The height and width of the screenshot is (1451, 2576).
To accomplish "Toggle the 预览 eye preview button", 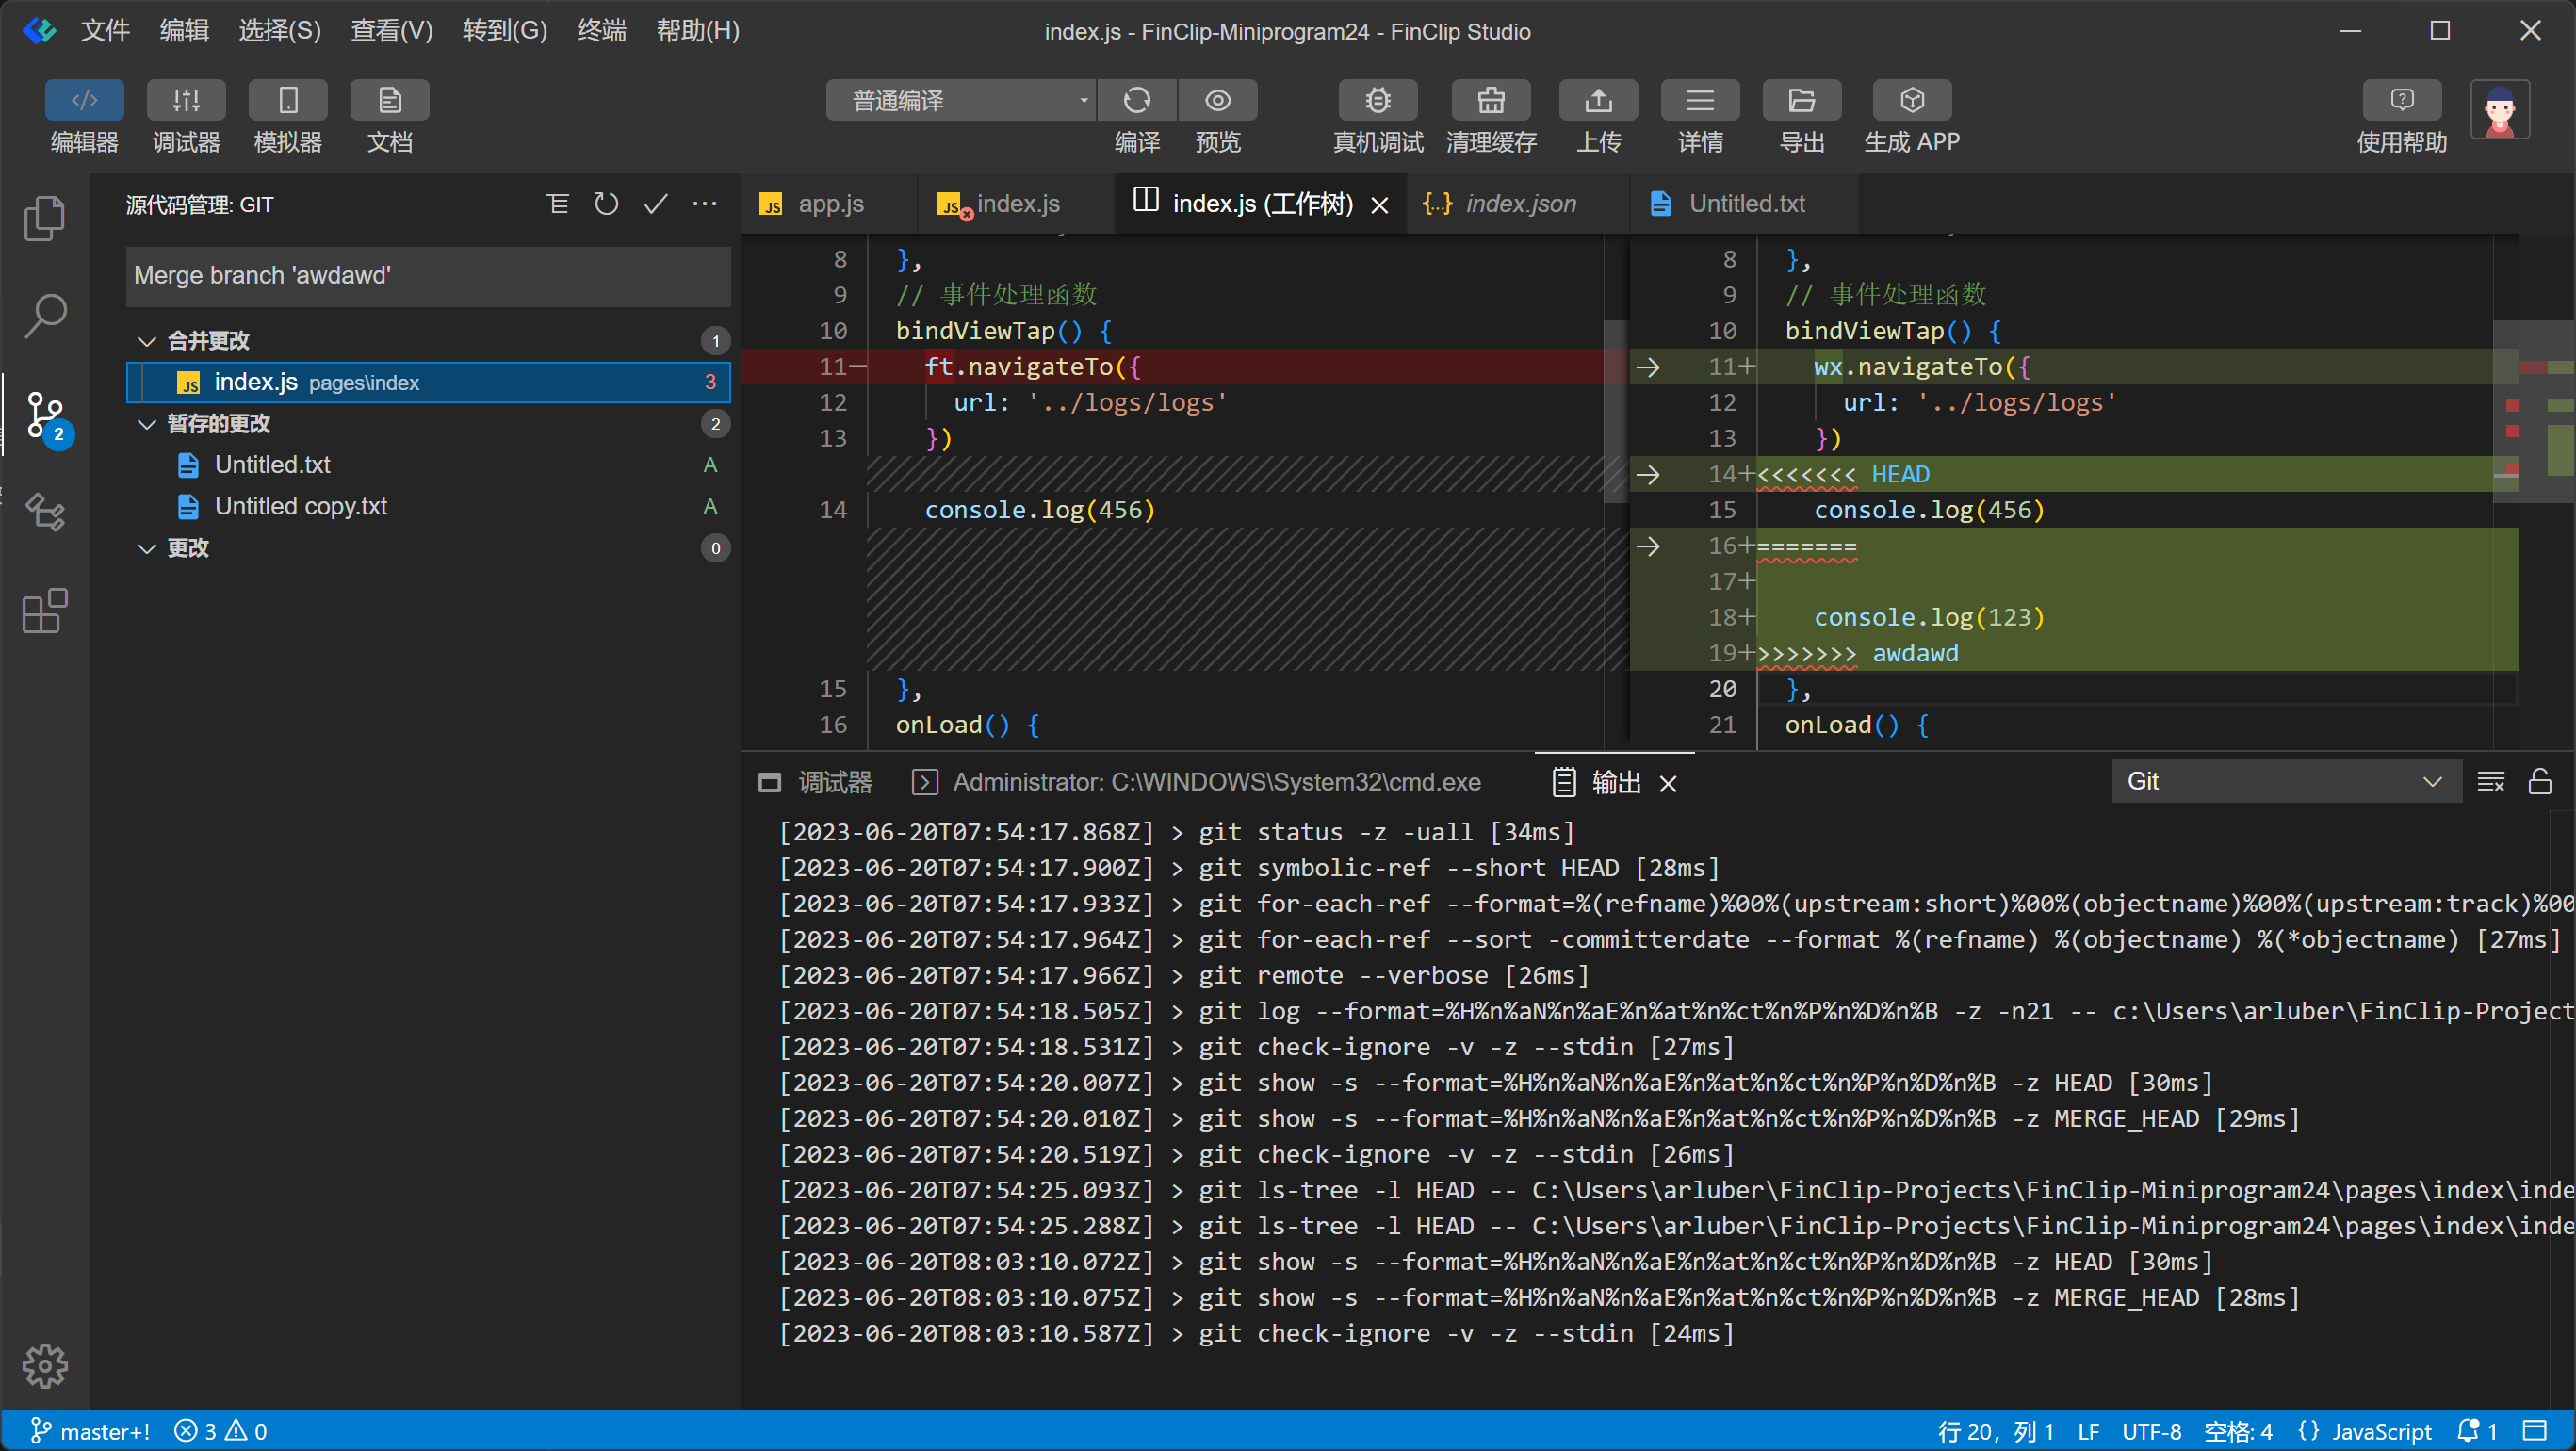I will (x=1217, y=101).
